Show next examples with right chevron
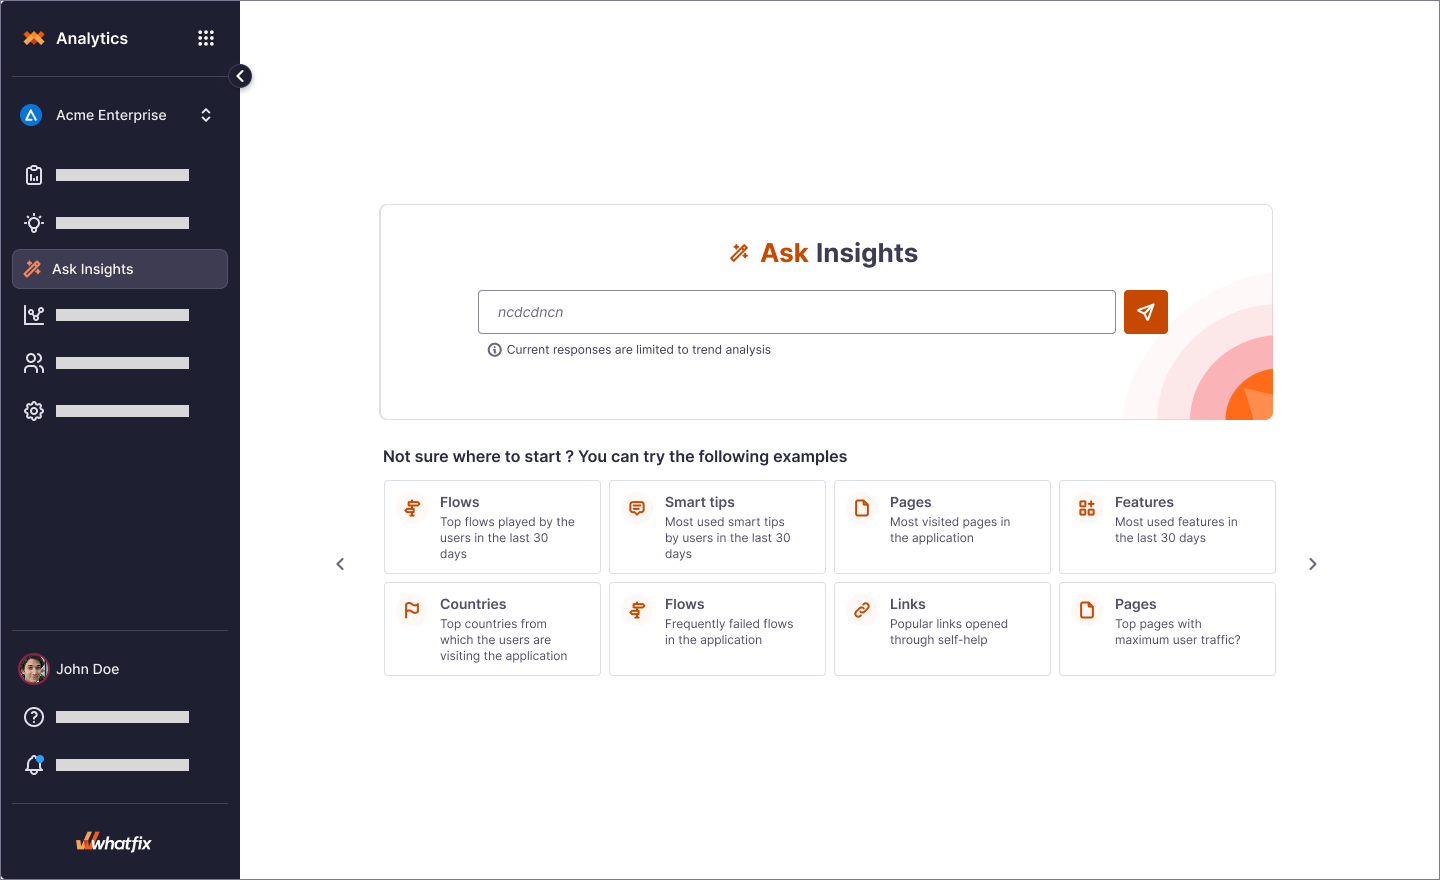The height and width of the screenshot is (880, 1440). point(1313,564)
